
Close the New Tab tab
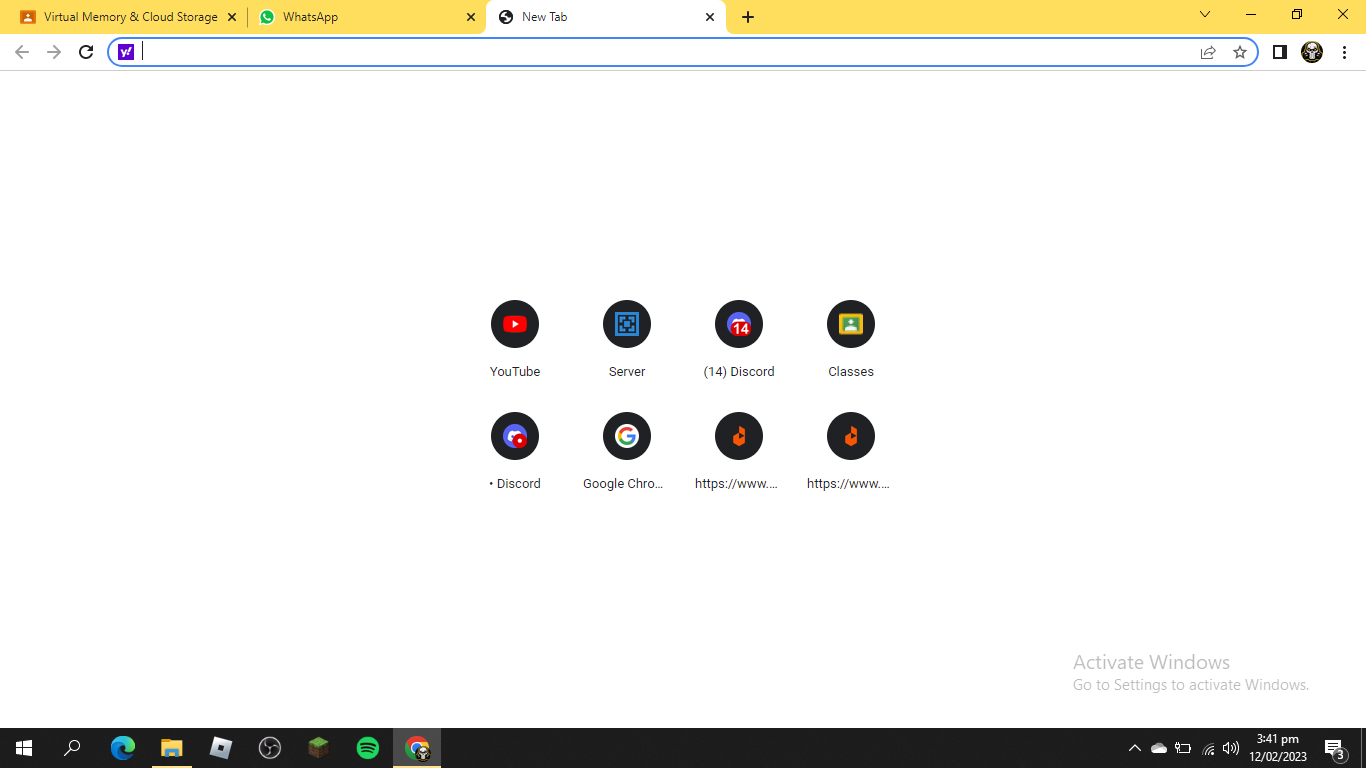pos(710,17)
